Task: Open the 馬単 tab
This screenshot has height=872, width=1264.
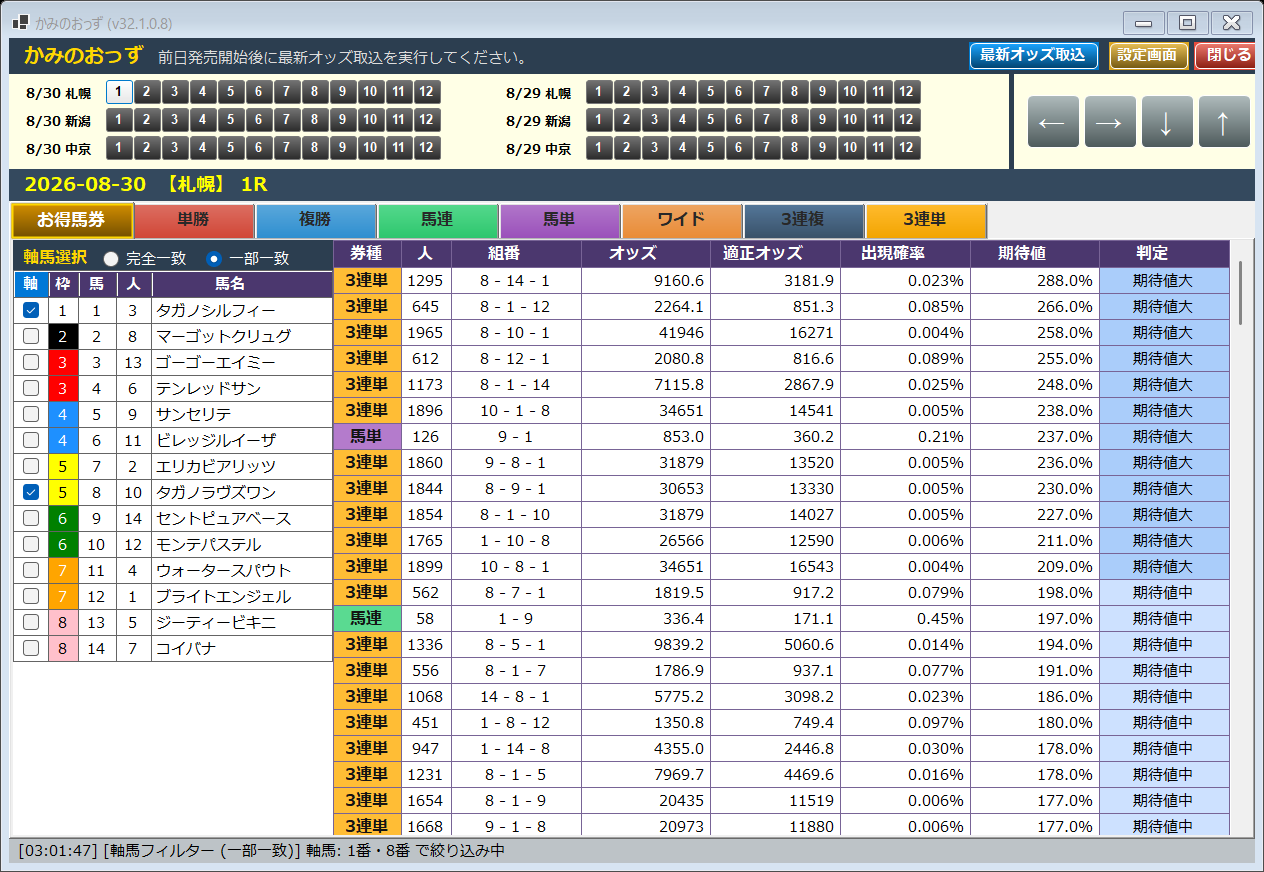Action: [x=560, y=220]
